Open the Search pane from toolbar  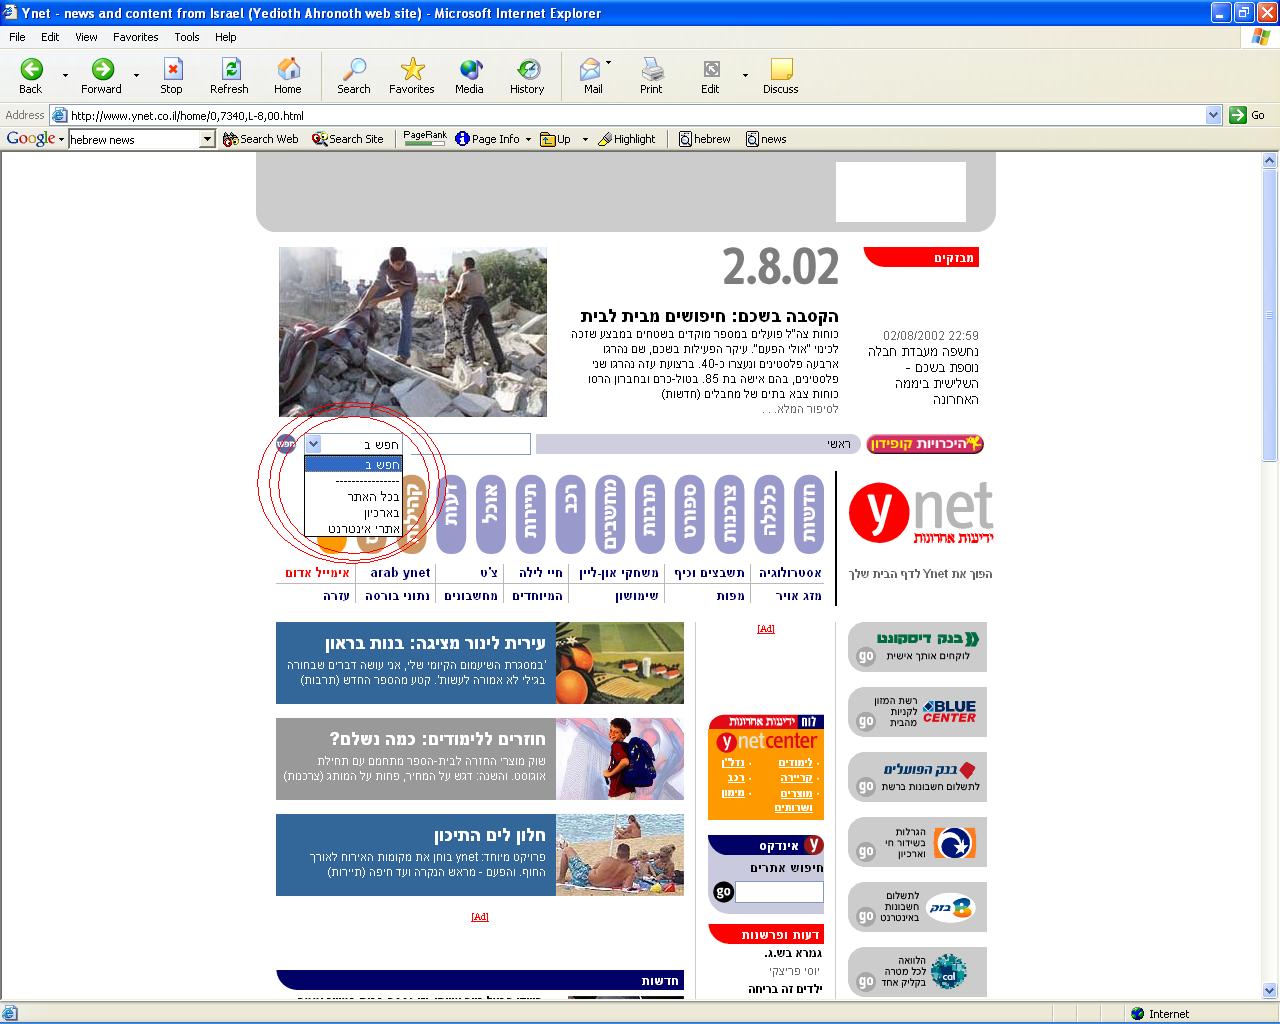353,76
